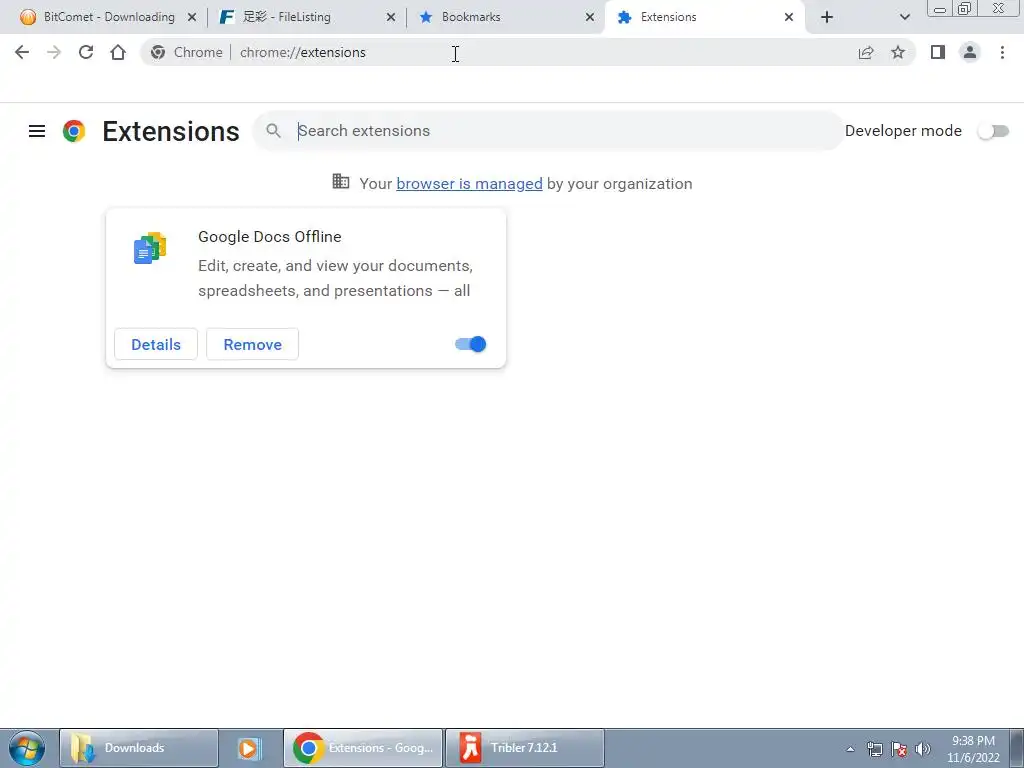Click the Google Docs Offline icon
Image resolution: width=1024 pixels, height=768 pixels.
click(150, 248)
